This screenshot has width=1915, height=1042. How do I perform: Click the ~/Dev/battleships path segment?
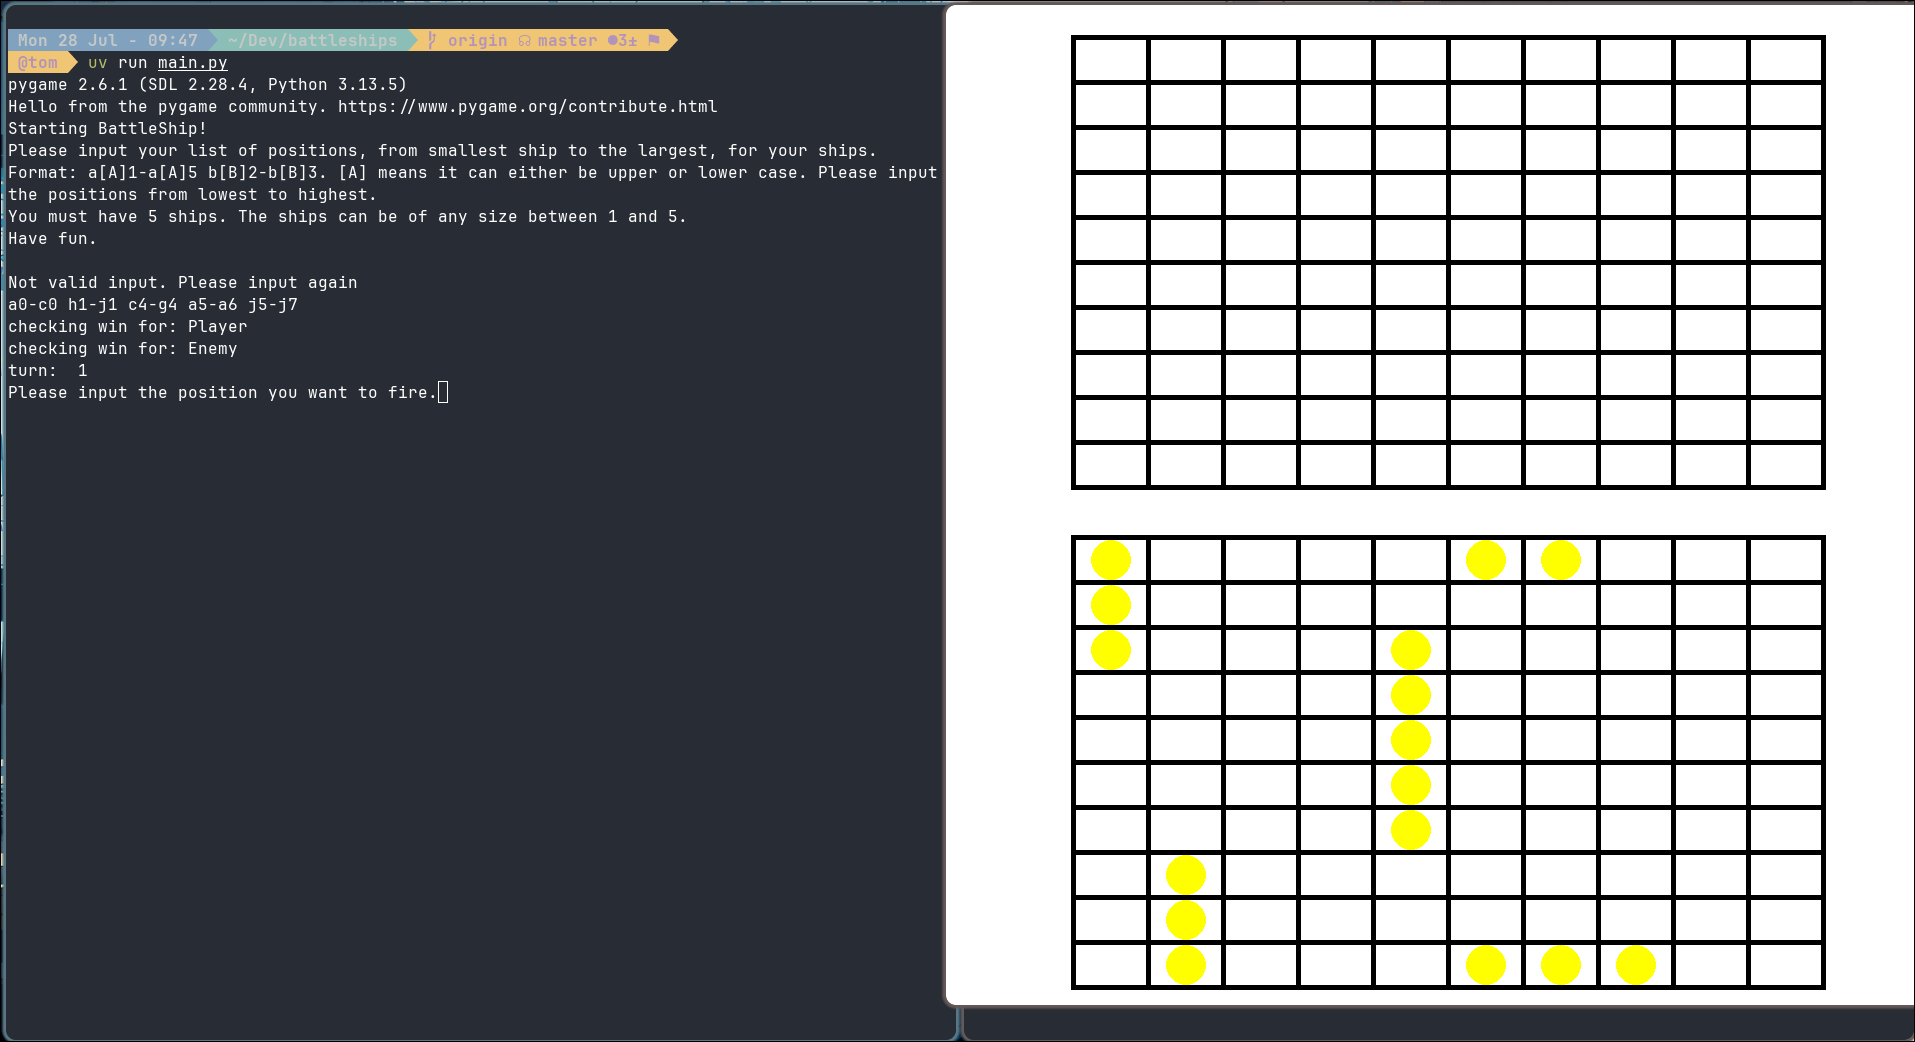coord(312,41)
